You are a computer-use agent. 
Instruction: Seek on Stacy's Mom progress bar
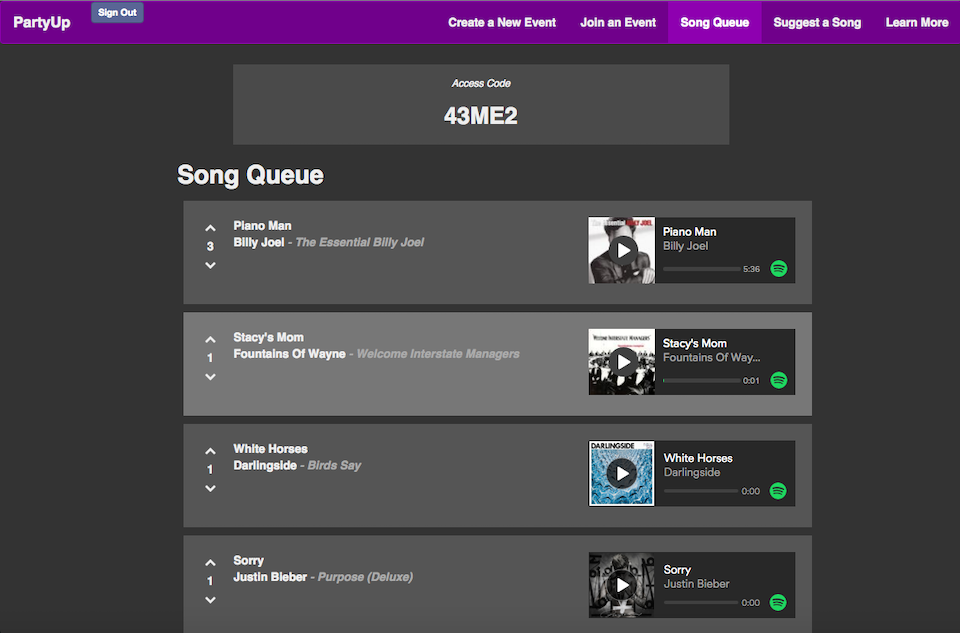point(701,380)
